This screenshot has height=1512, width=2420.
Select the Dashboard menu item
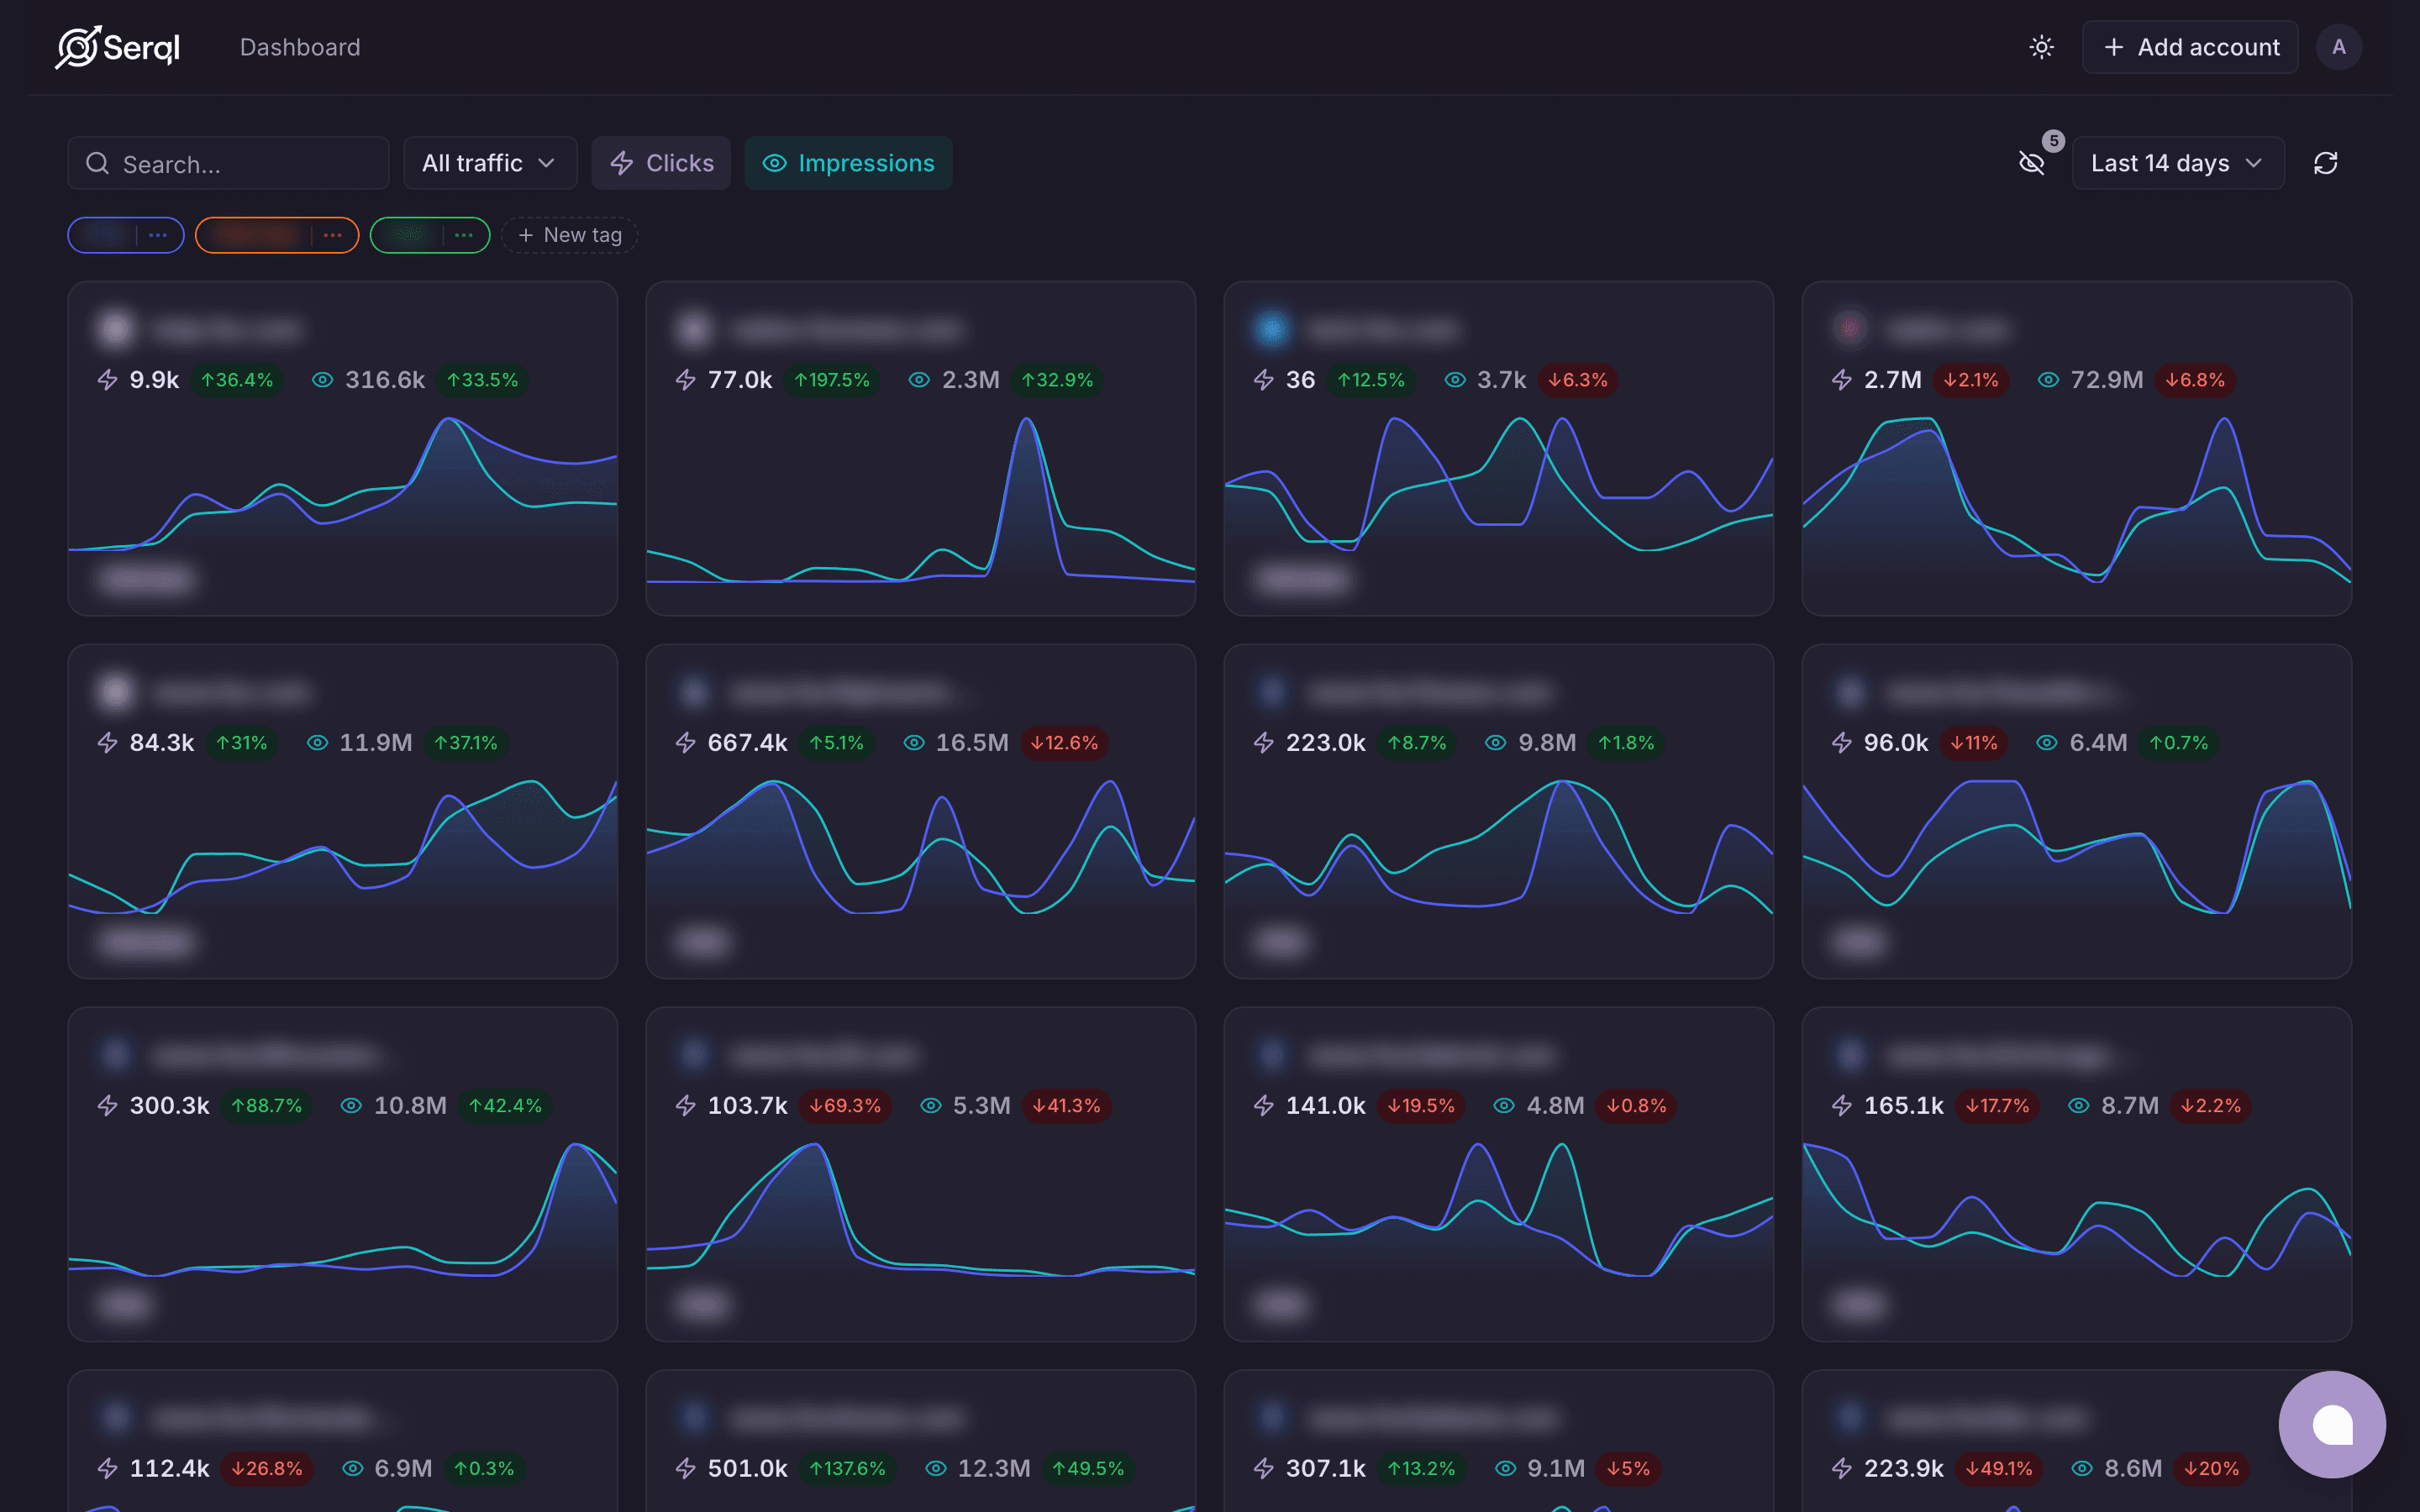click(300, 46)
